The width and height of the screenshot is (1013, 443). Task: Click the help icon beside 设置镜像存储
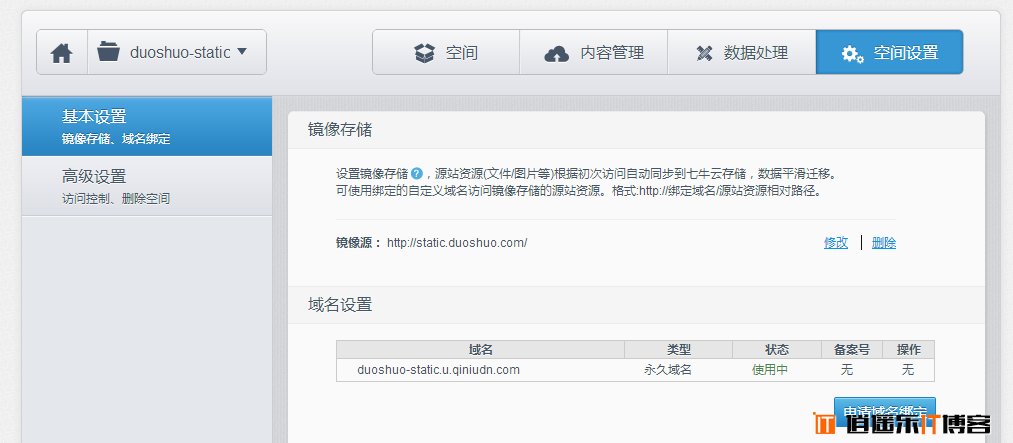pos(417,174)
